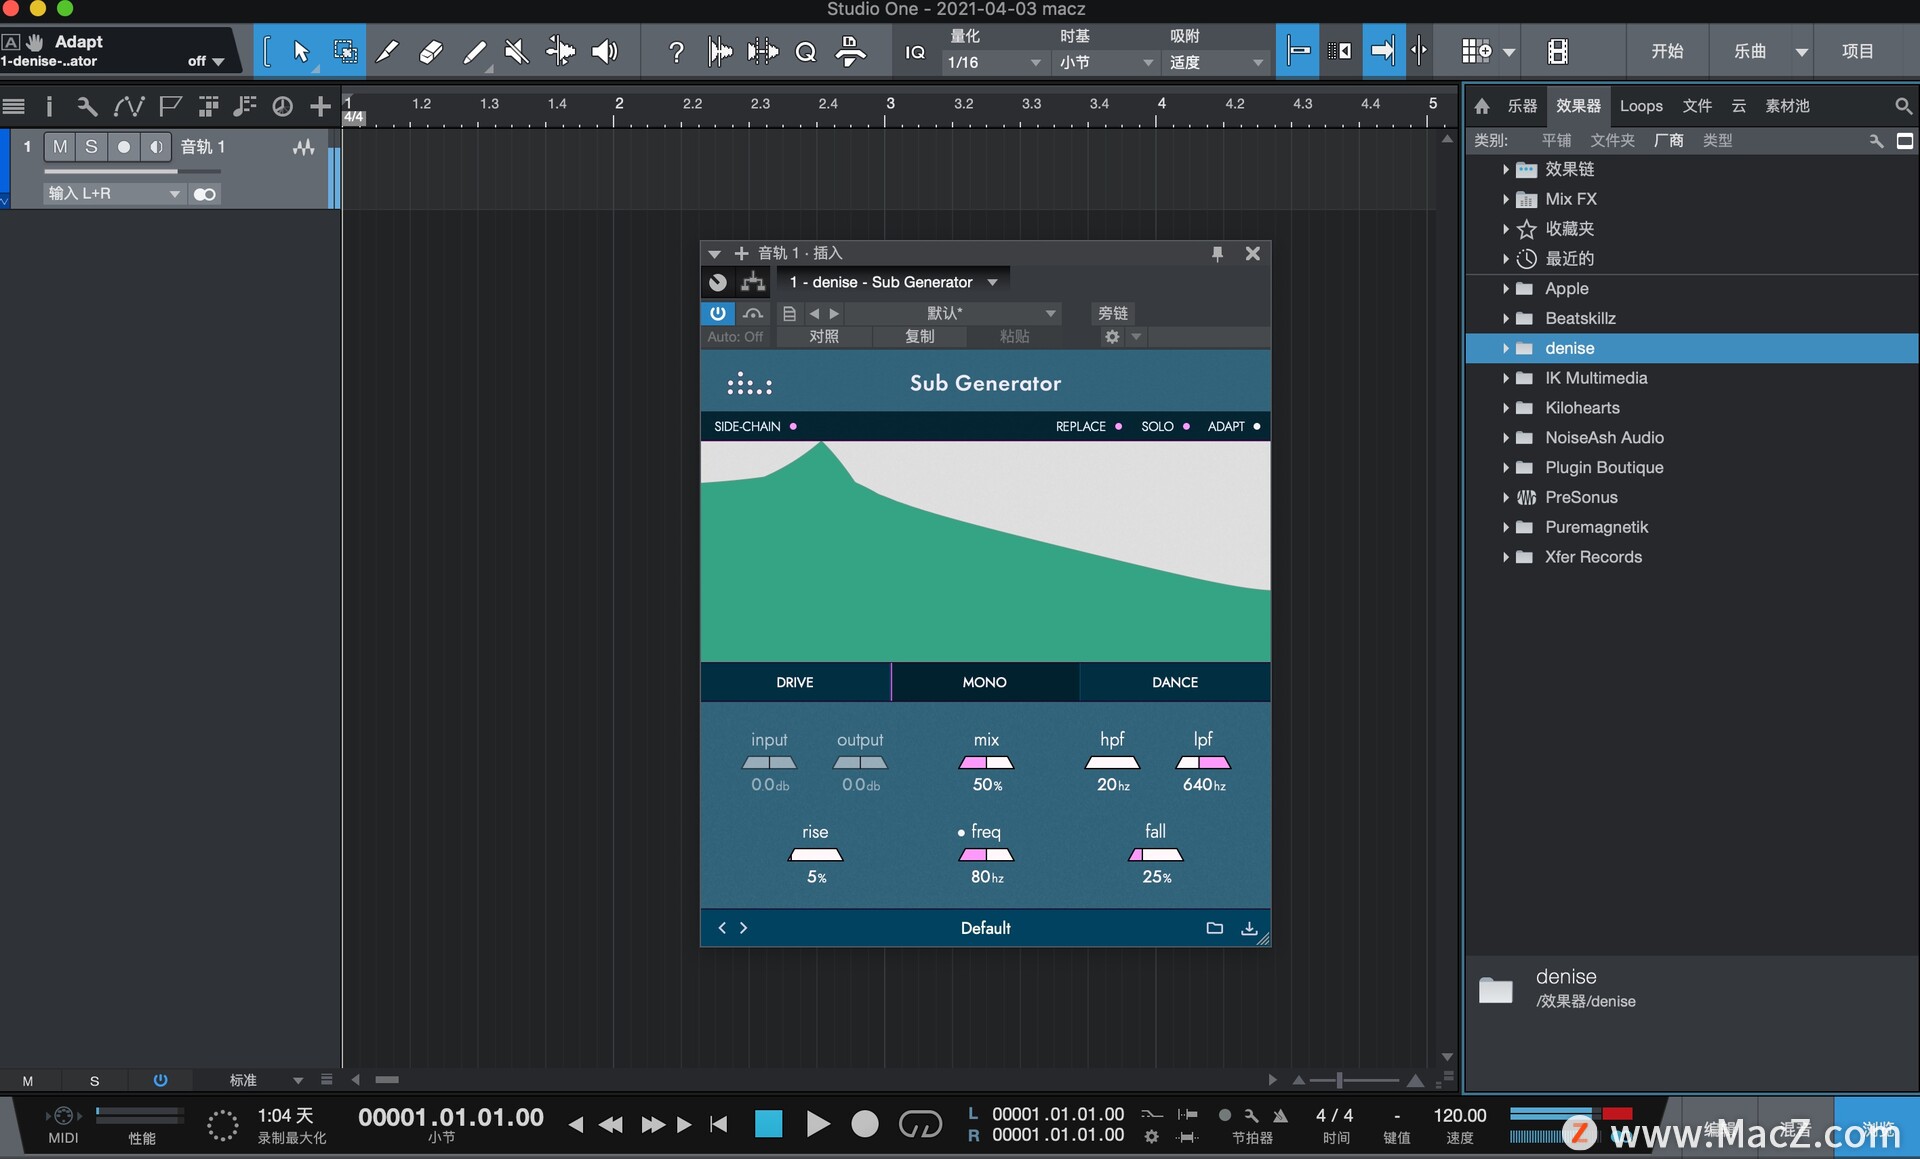
Task: Click the IQ input quantize button
Action: [915, 52]
